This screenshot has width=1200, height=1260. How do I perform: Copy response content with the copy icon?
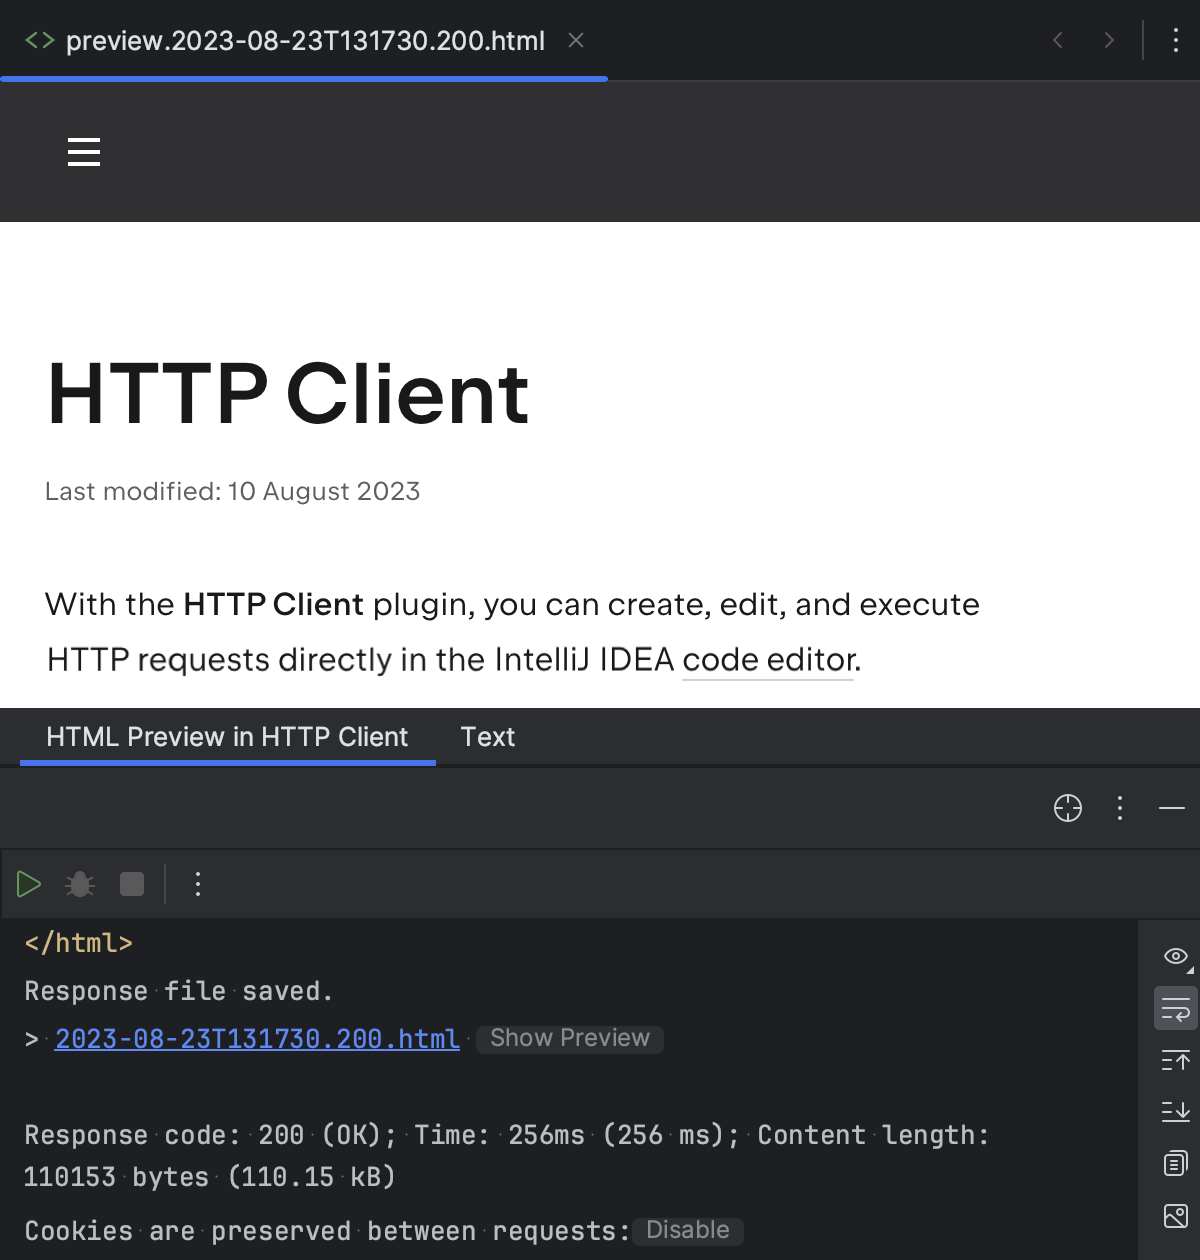1174,1163
